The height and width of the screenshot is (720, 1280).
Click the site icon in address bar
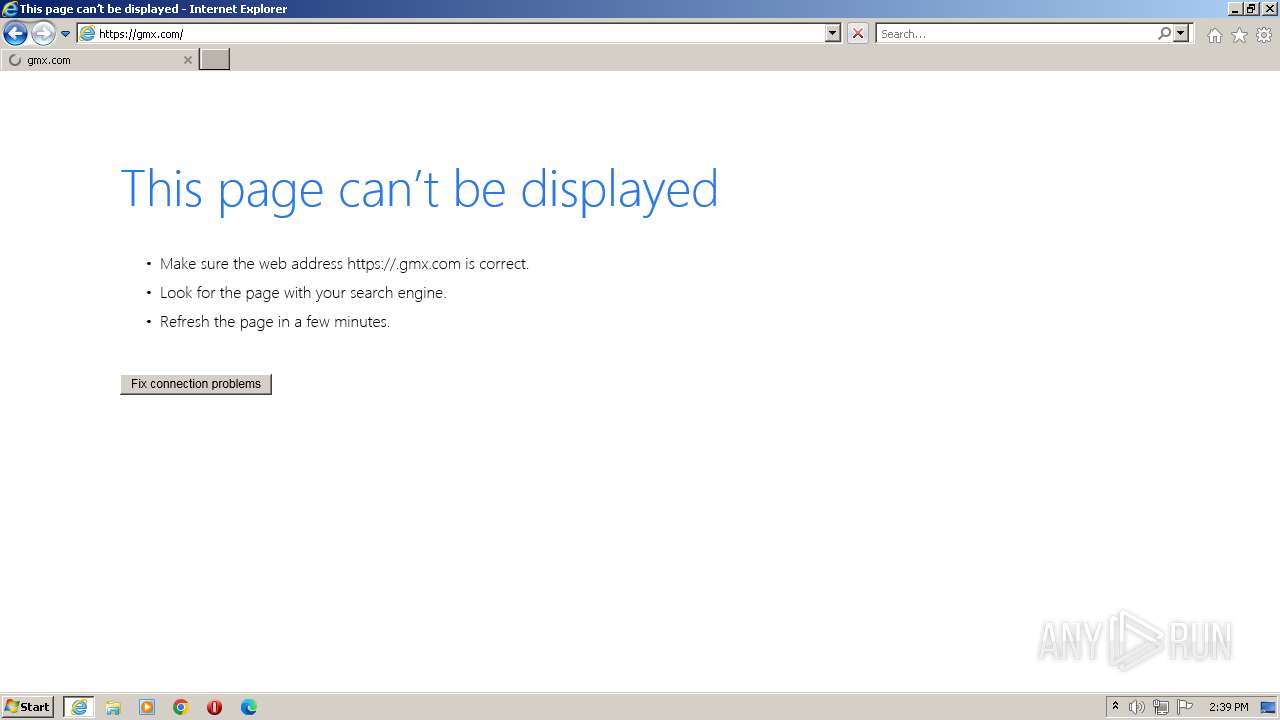coord(87,34)
